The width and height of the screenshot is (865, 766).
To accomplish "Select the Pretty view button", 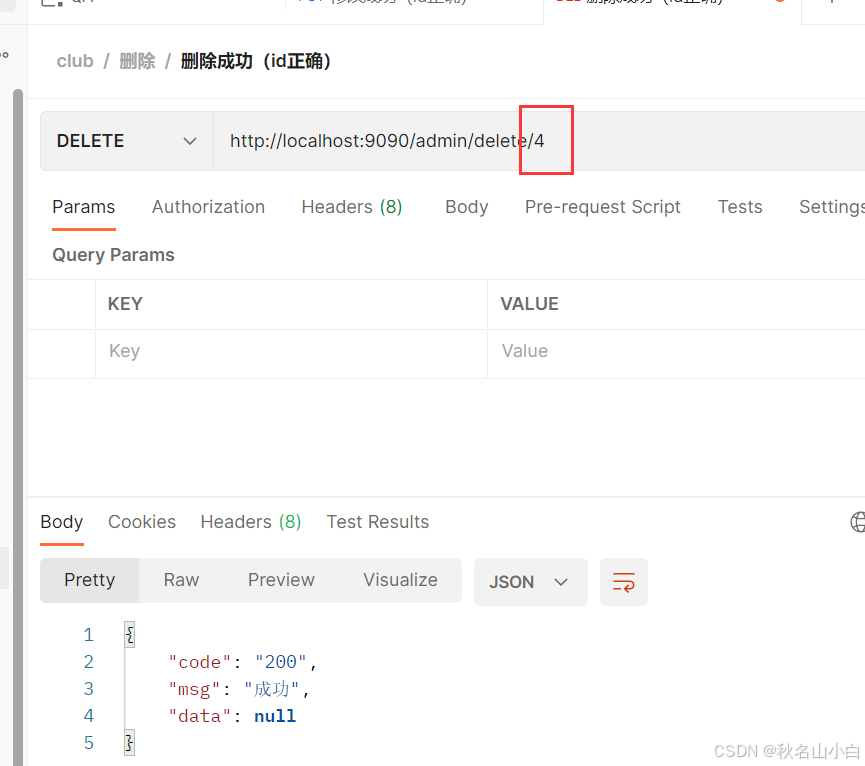I will [89, 580].
